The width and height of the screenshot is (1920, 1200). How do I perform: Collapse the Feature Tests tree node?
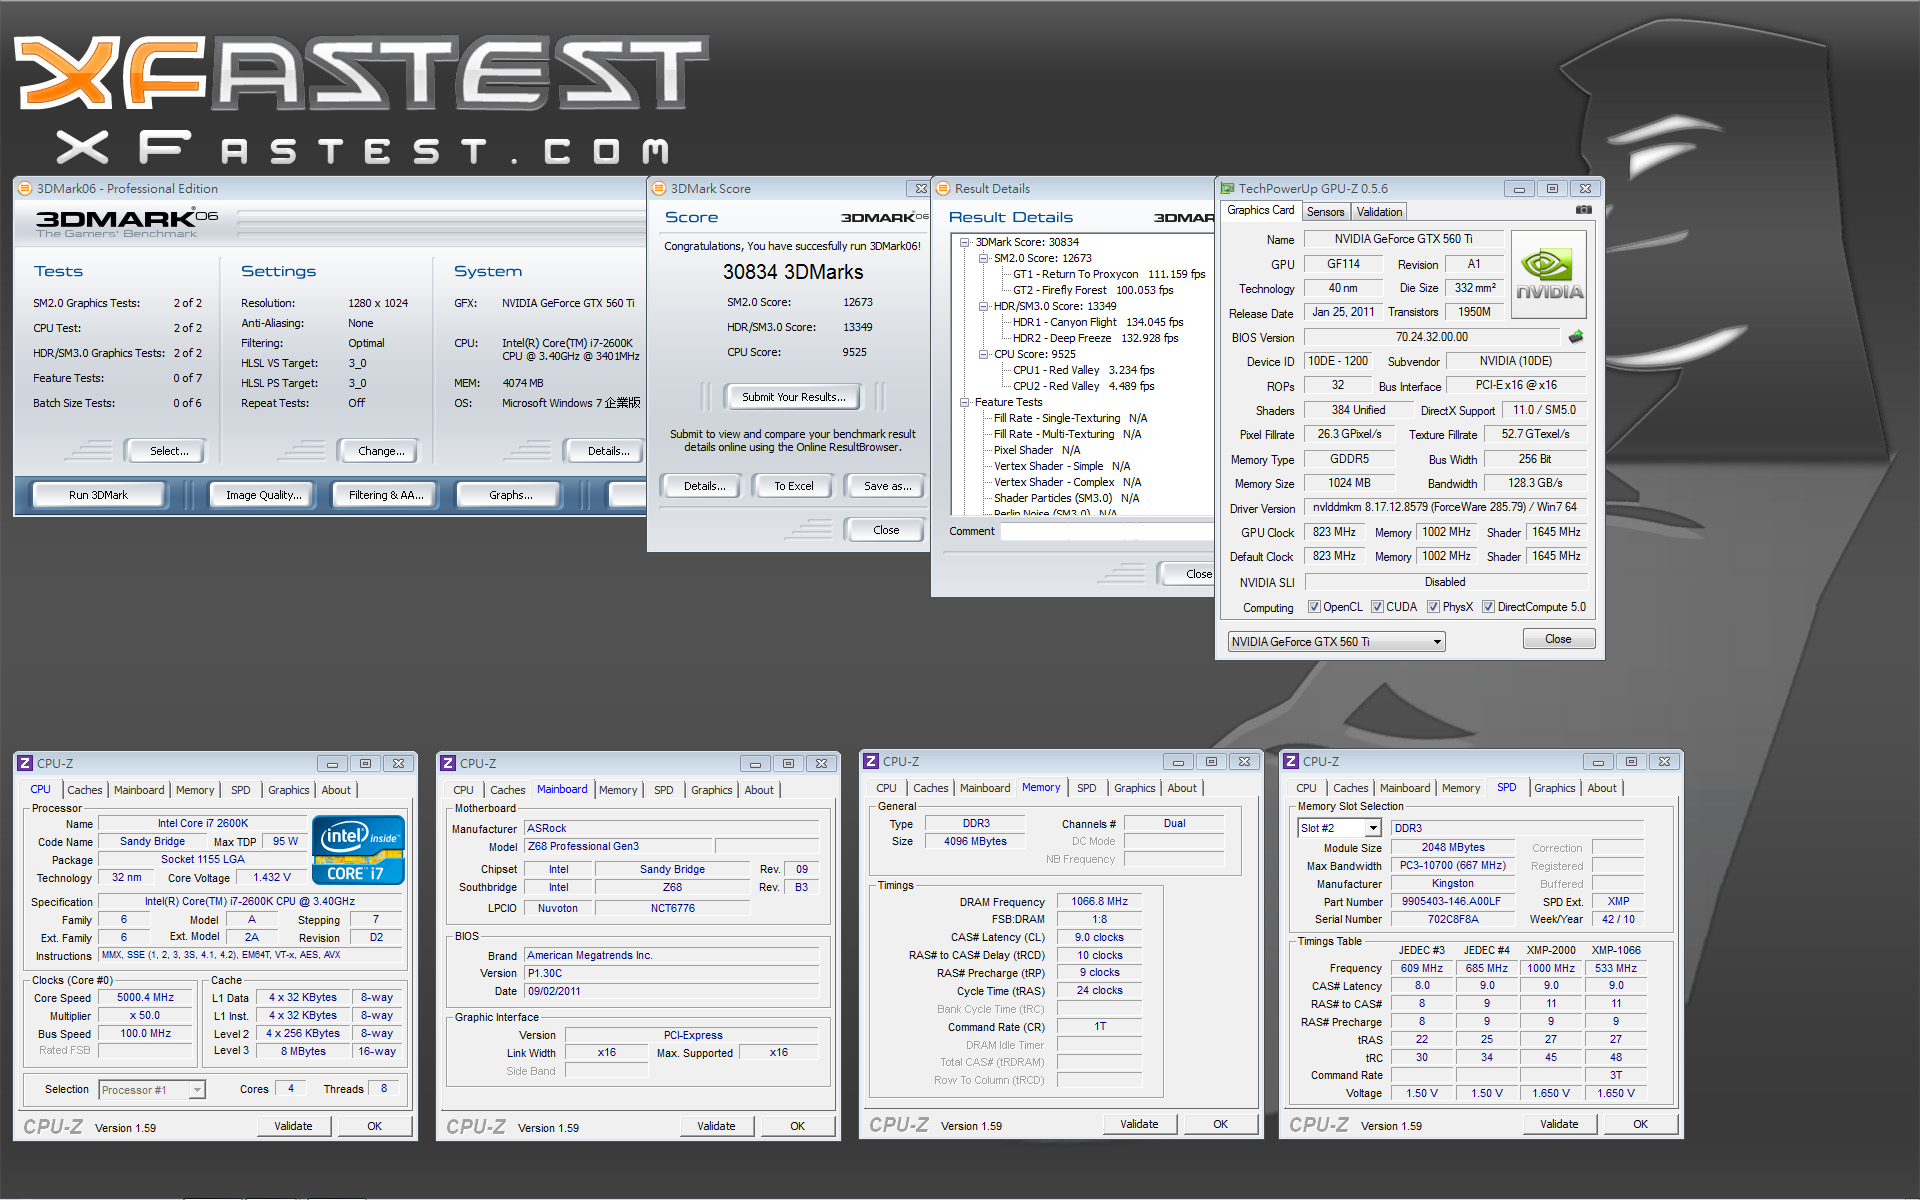pyautogui.click(x=965, y=402)
